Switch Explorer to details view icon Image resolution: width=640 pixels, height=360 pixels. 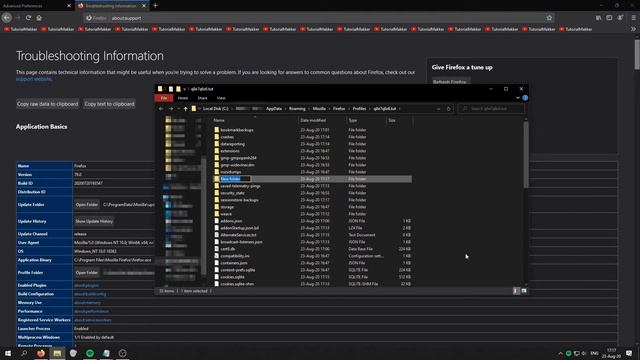coord(516,291)
